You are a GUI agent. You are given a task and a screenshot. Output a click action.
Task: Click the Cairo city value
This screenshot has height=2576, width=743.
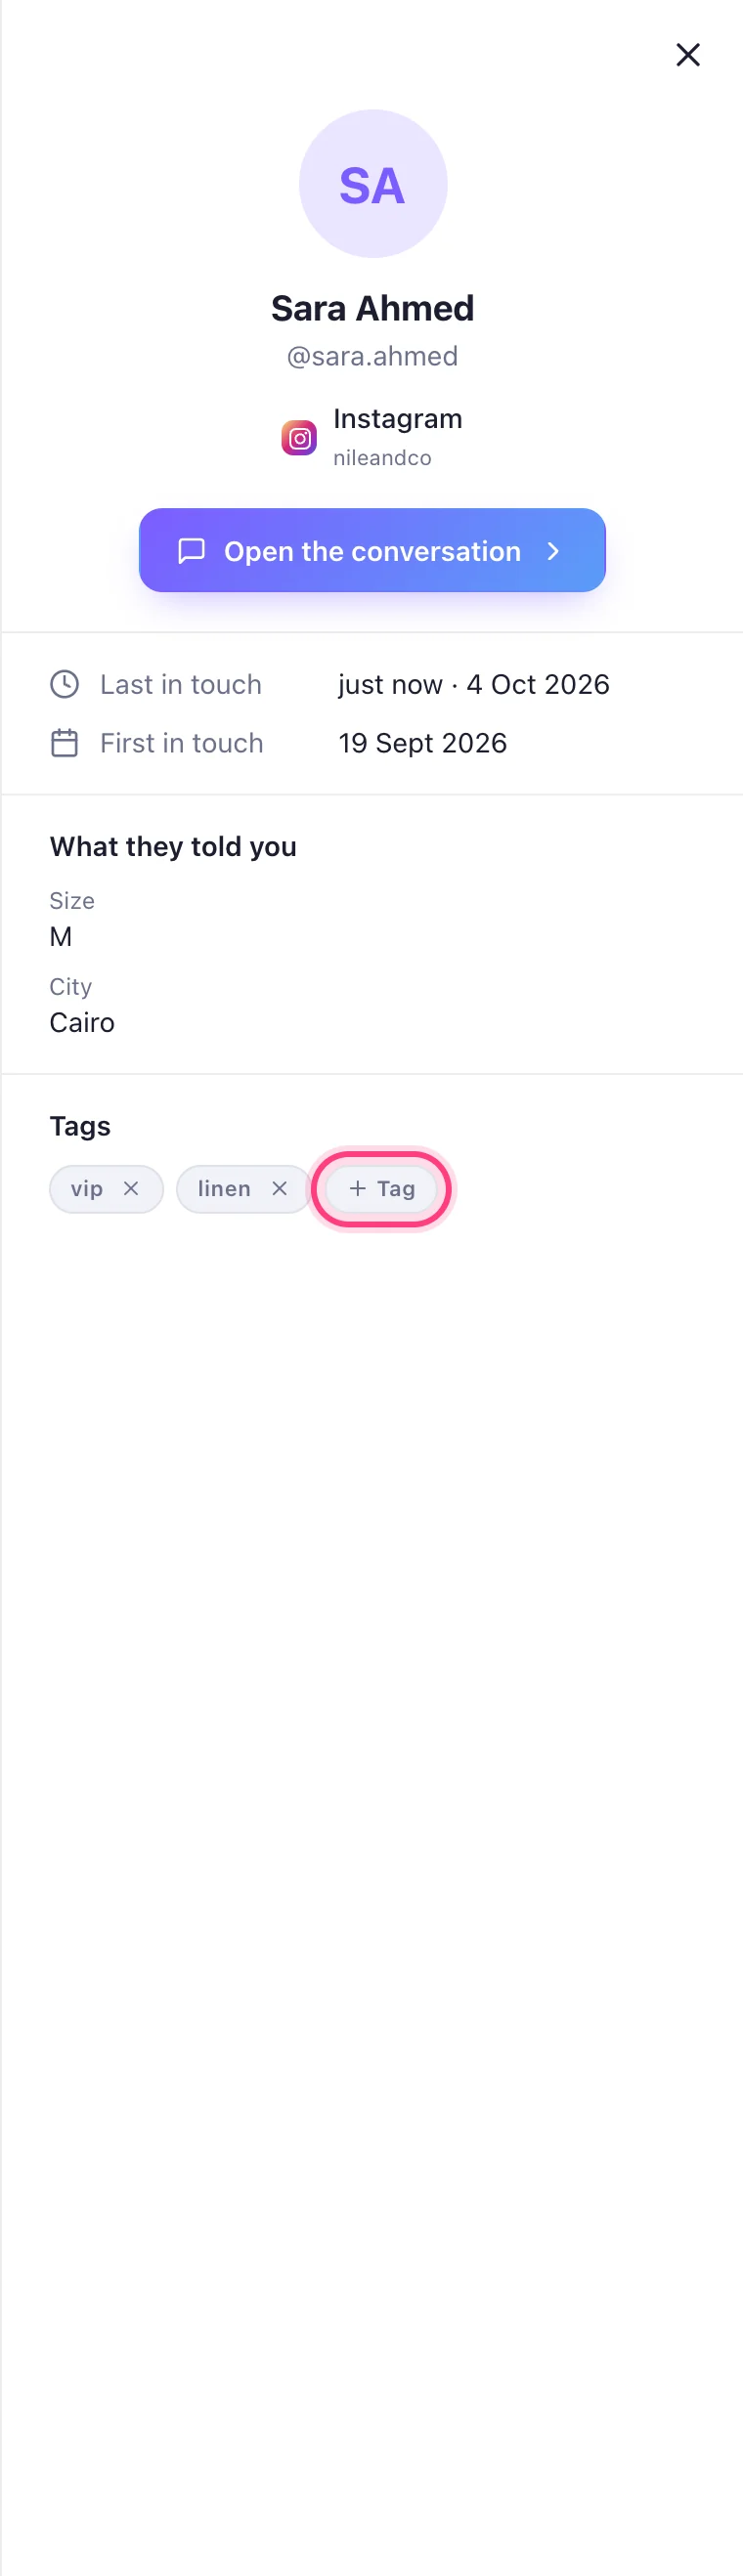82,1022
